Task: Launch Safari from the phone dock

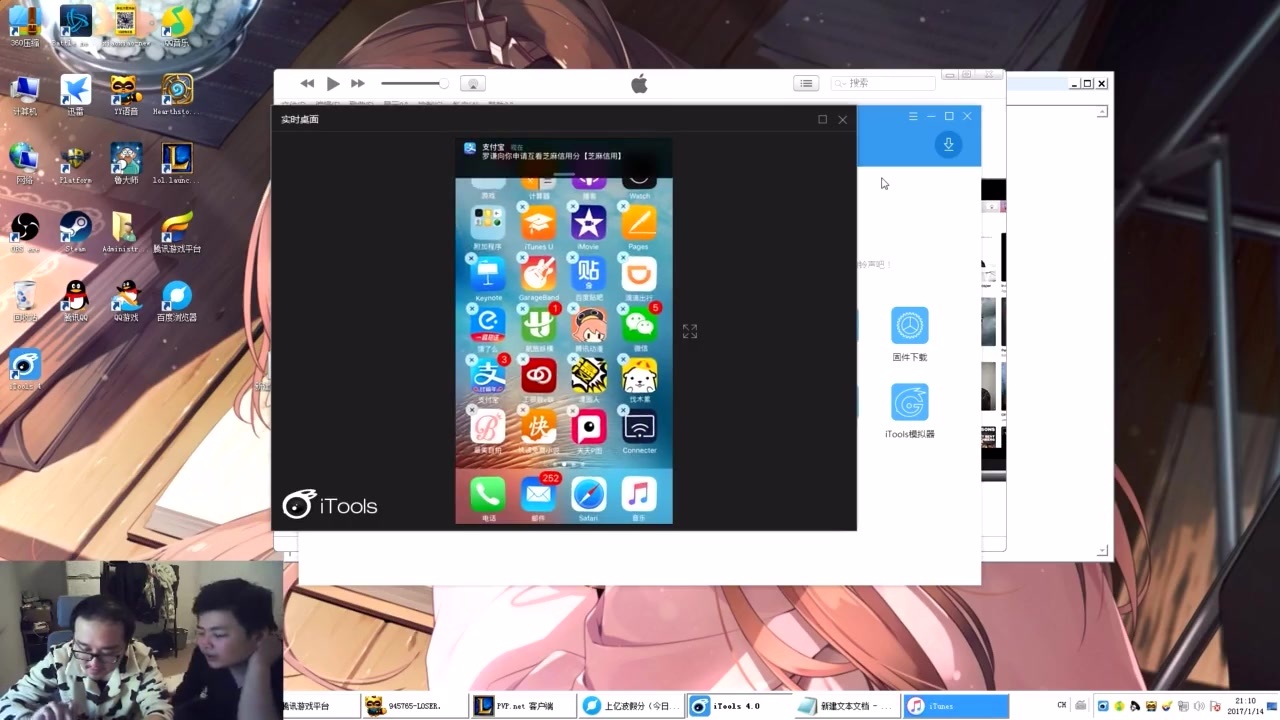Action: point(588,494)
